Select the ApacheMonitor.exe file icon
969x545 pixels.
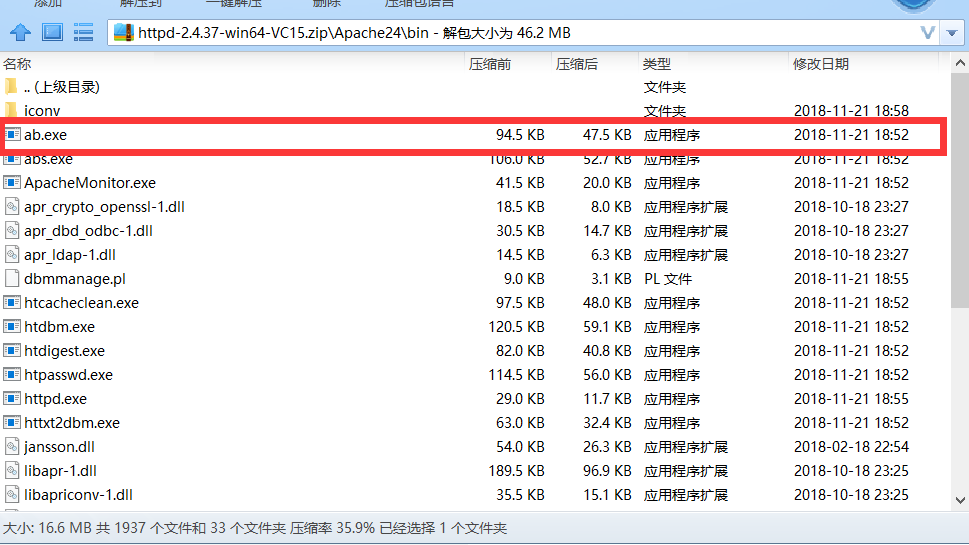[12, 182]
